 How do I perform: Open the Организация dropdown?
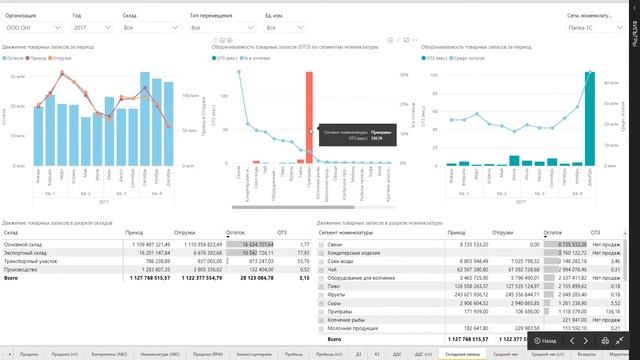(x=33, y=27)
